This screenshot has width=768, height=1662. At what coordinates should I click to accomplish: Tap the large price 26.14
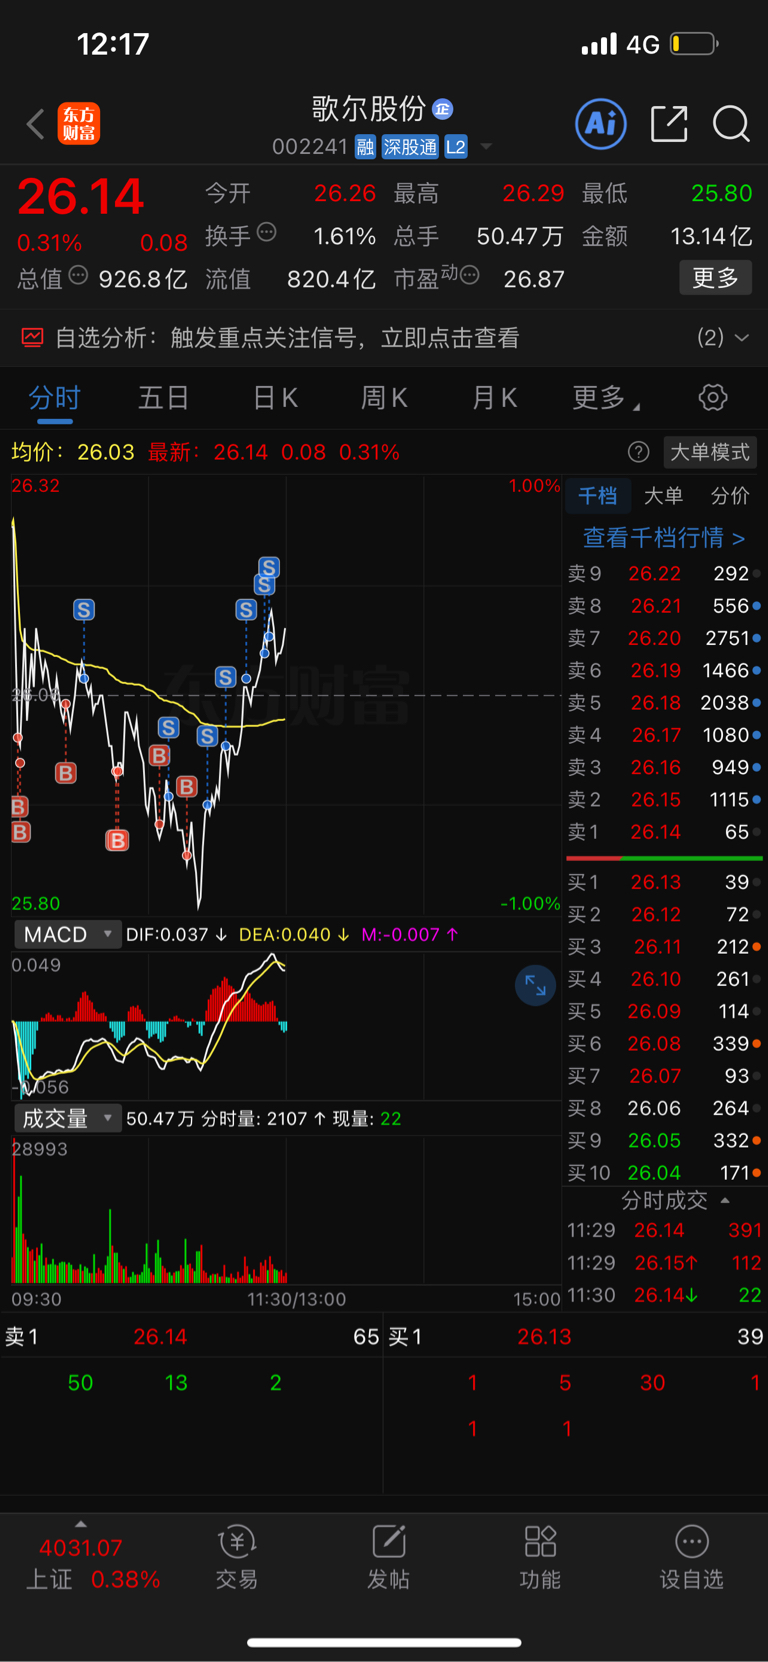81,196
